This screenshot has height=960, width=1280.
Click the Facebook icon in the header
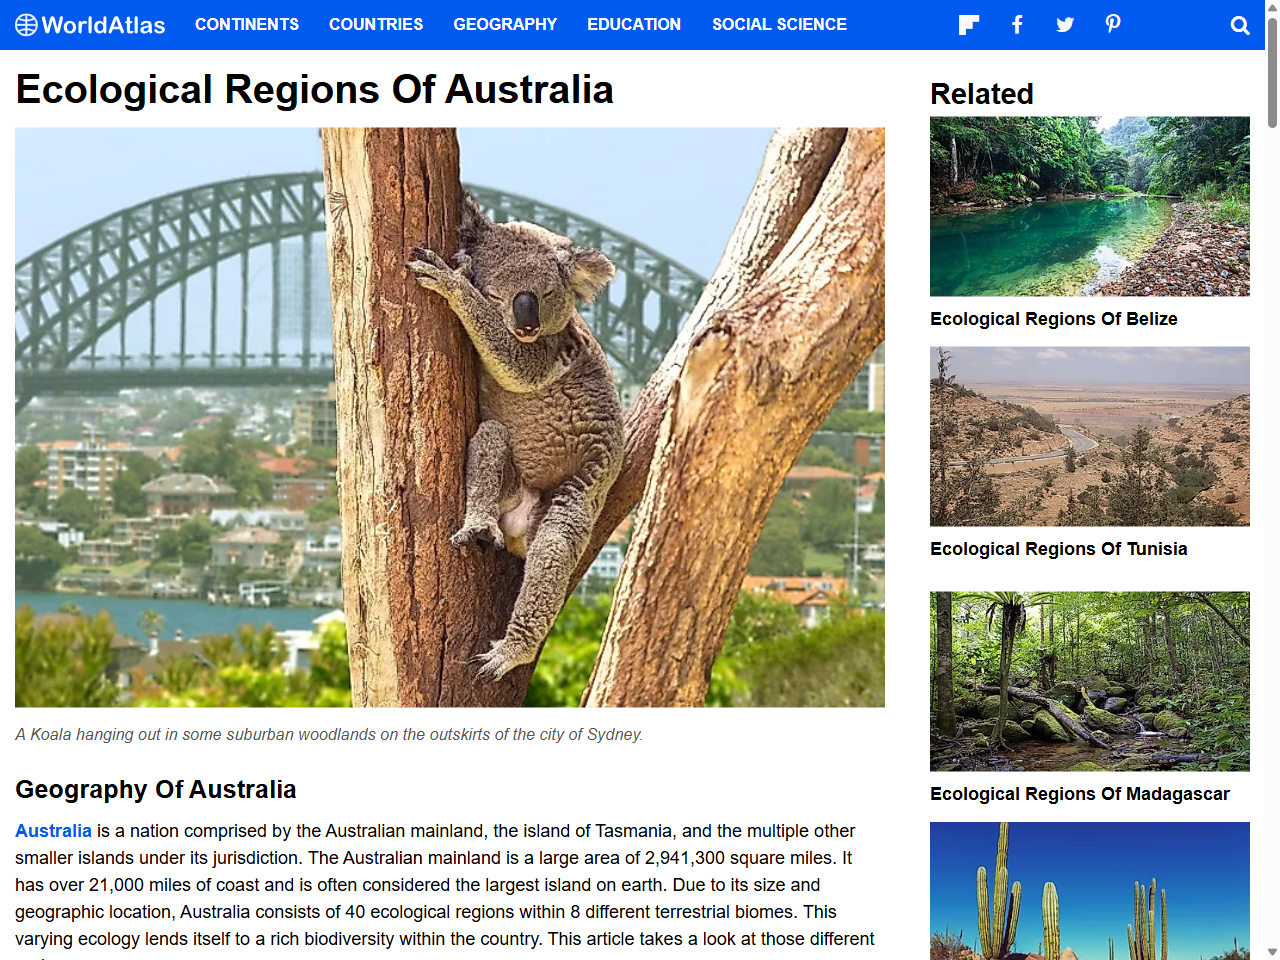click(x=1016, y=24)
